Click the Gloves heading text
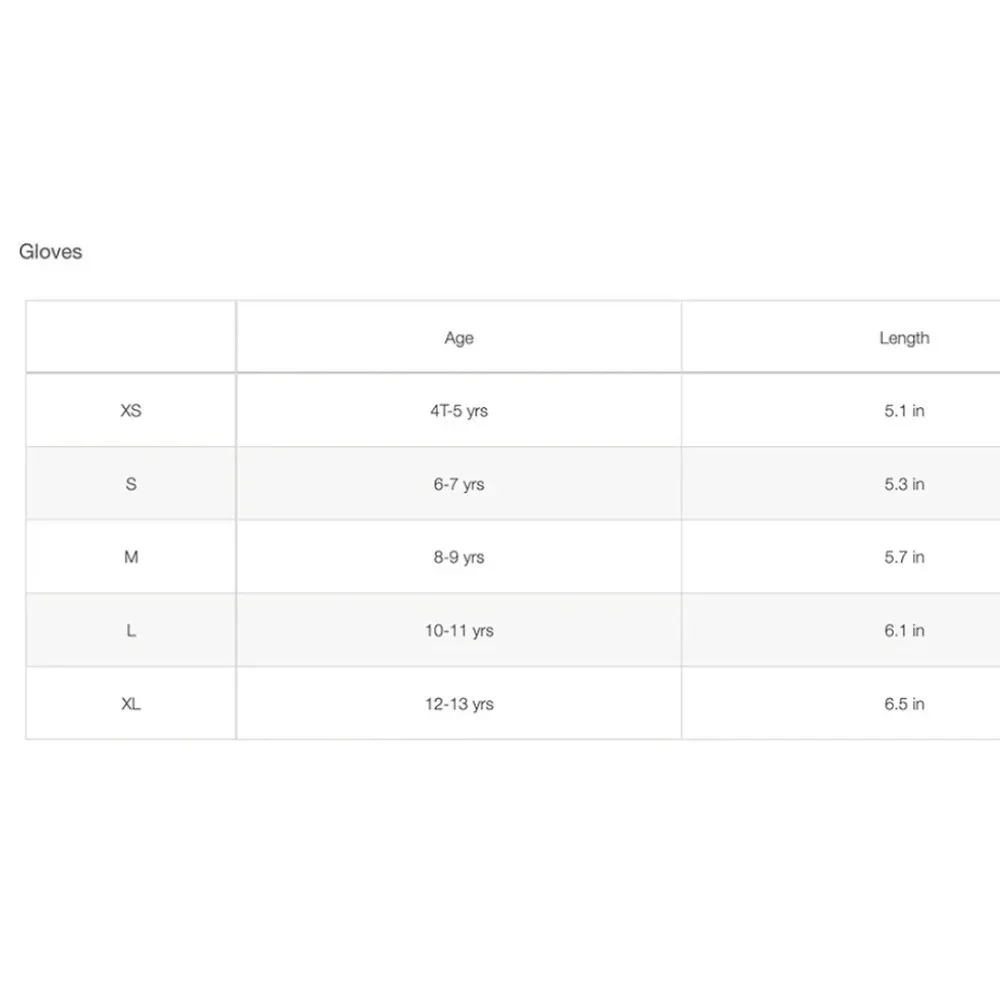The width and height of the screenshot is (1000, 1000). (50, 252)
